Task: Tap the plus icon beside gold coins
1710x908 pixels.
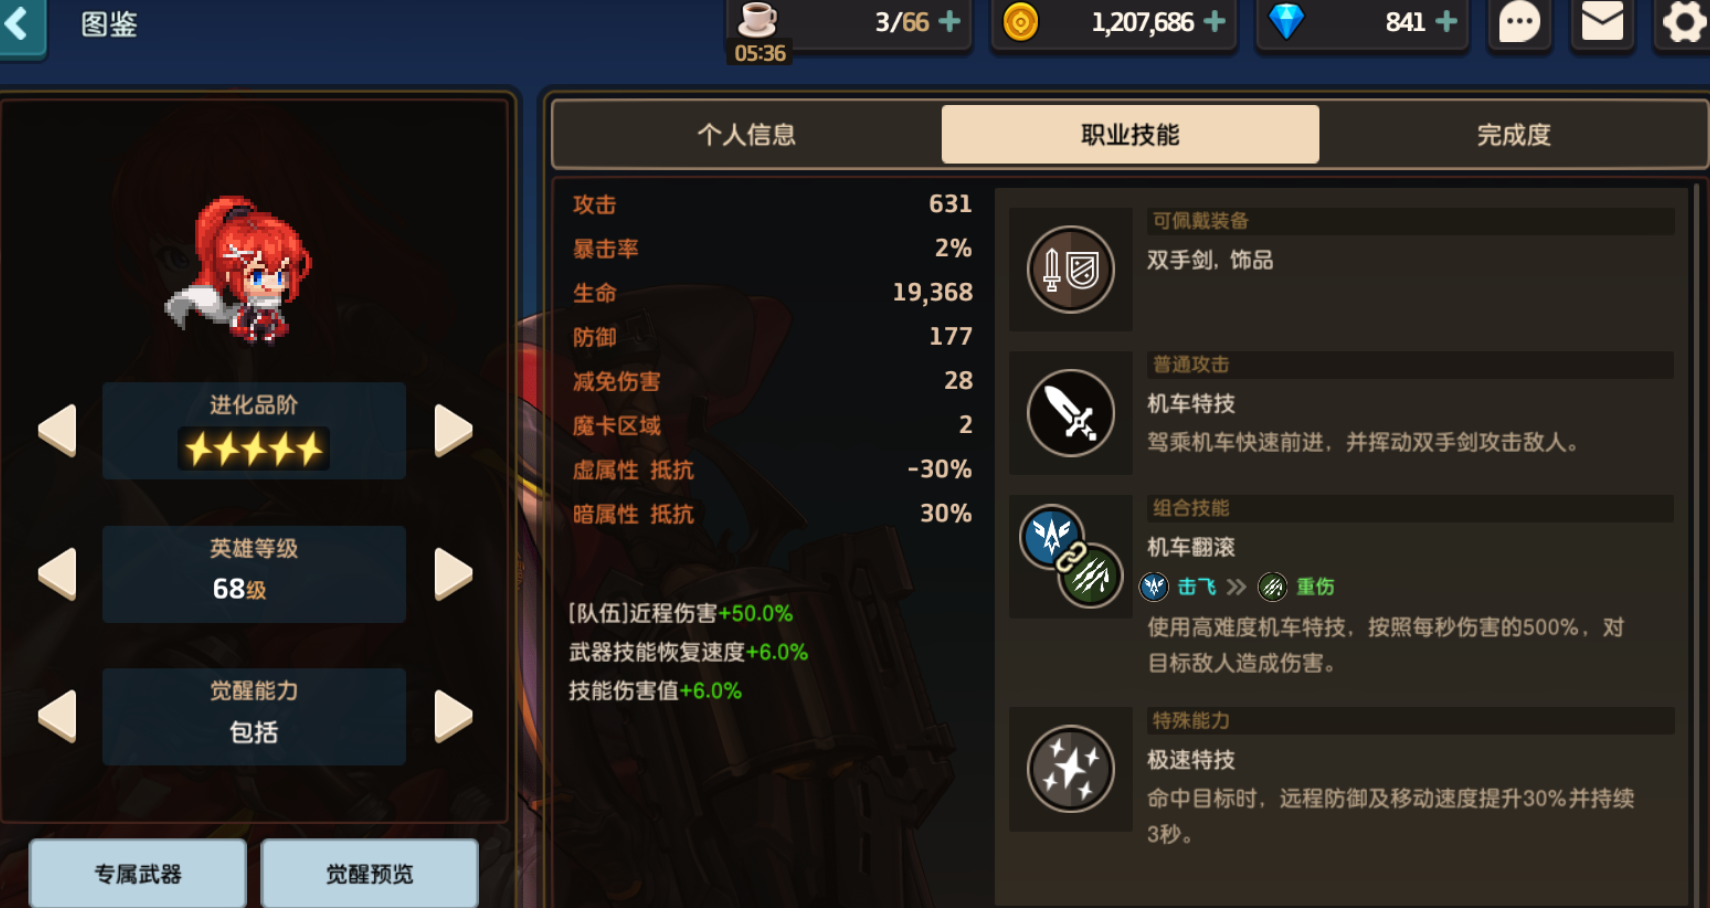Action: tap(1214, 21)
